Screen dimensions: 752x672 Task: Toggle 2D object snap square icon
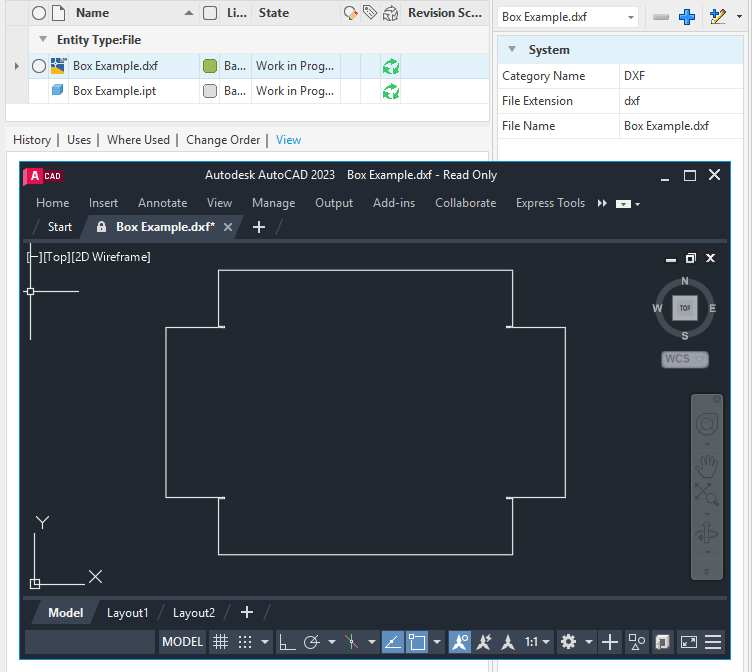(x=417, y=642)
